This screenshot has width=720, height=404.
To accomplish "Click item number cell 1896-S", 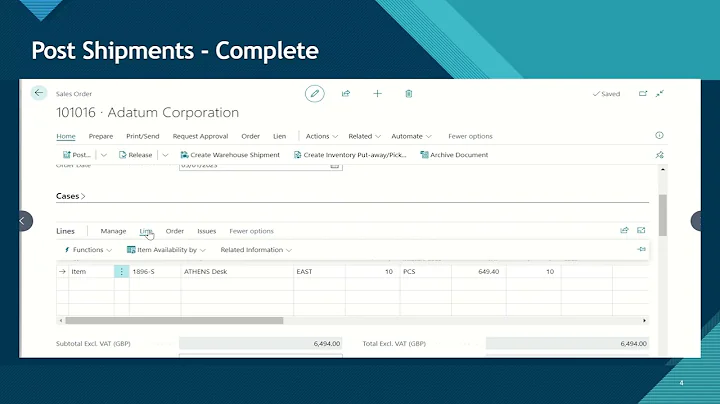I will click(x=155, y=271).
